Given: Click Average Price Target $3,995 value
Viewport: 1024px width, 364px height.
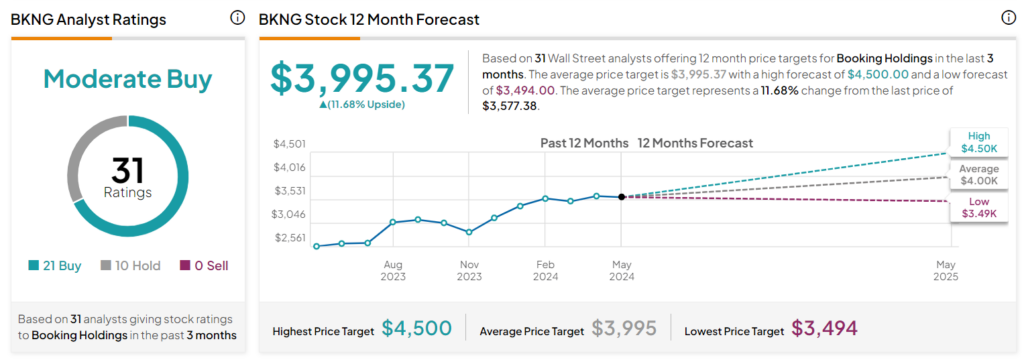Looking at the screenshot, I should pyautogui.click(x=624, y=328).
